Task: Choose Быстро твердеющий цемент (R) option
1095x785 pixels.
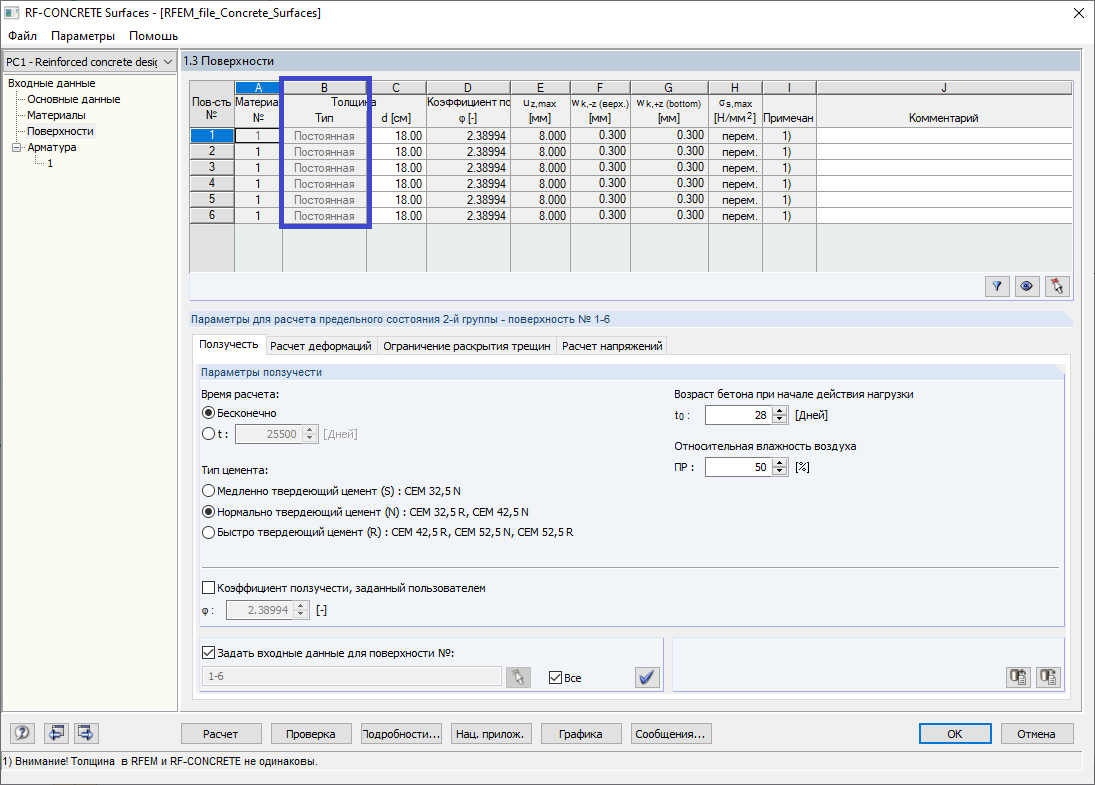Action: tap(208, 532)
